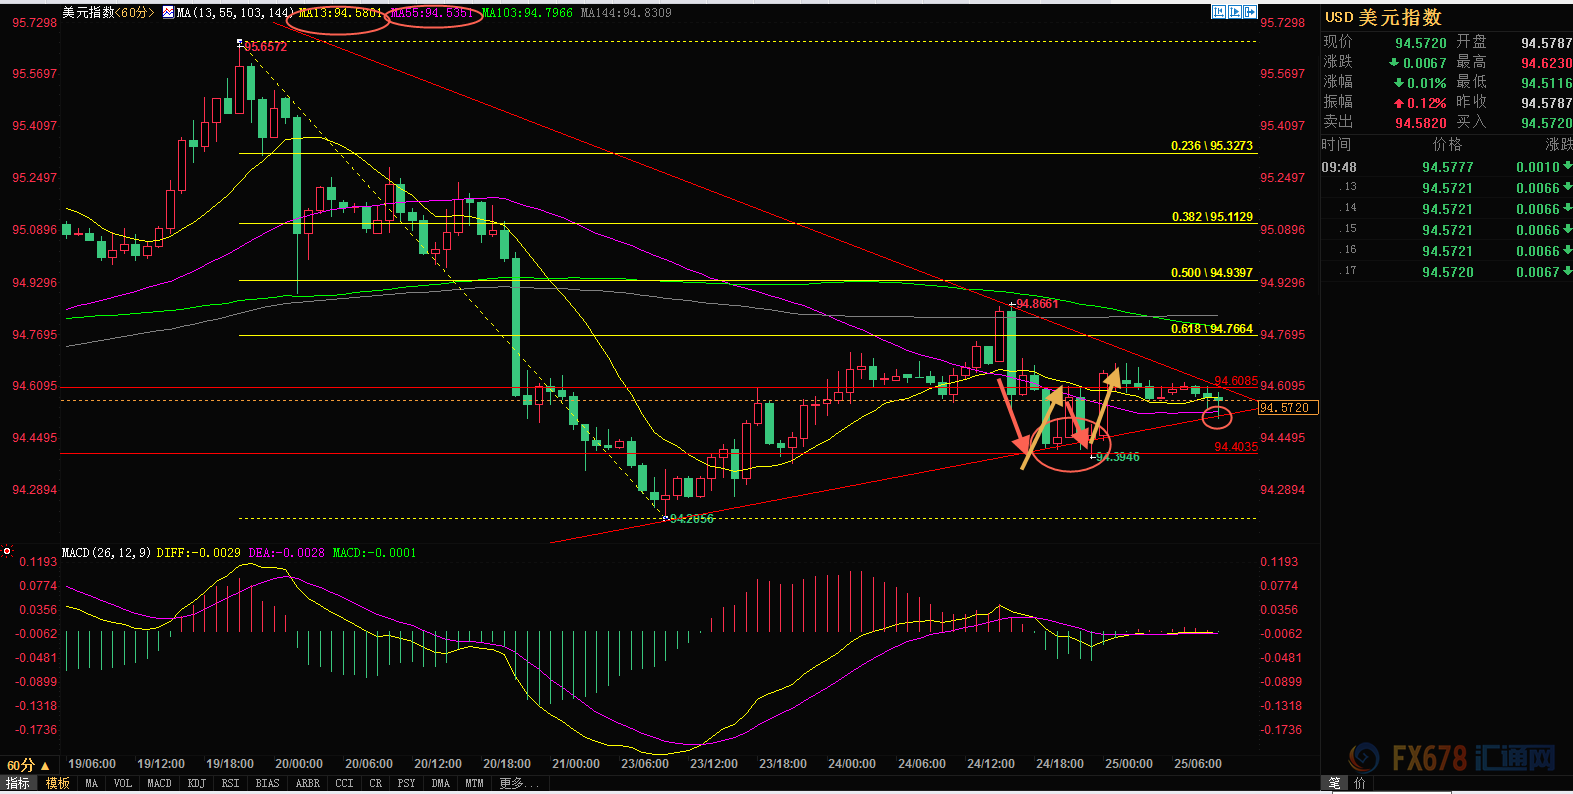Select the MACD indicator button
This screenshot has width=1573, height=794.
tap(159, 784)
